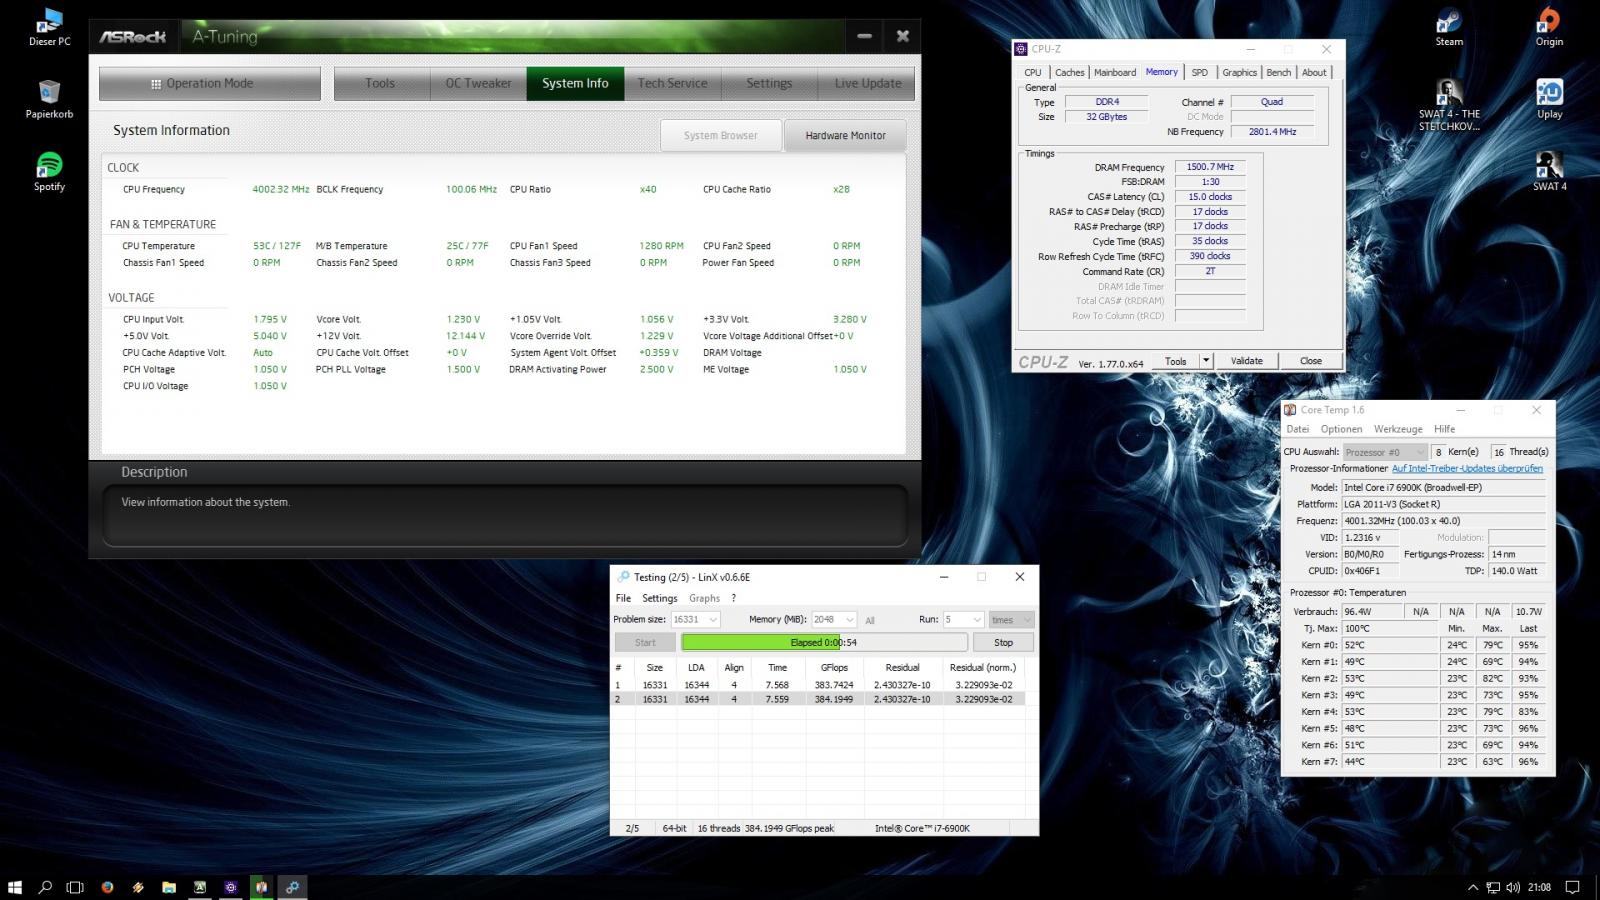Open the Windows Start menu
Screen dimensions: 1600x900
[x=15, y=887]
